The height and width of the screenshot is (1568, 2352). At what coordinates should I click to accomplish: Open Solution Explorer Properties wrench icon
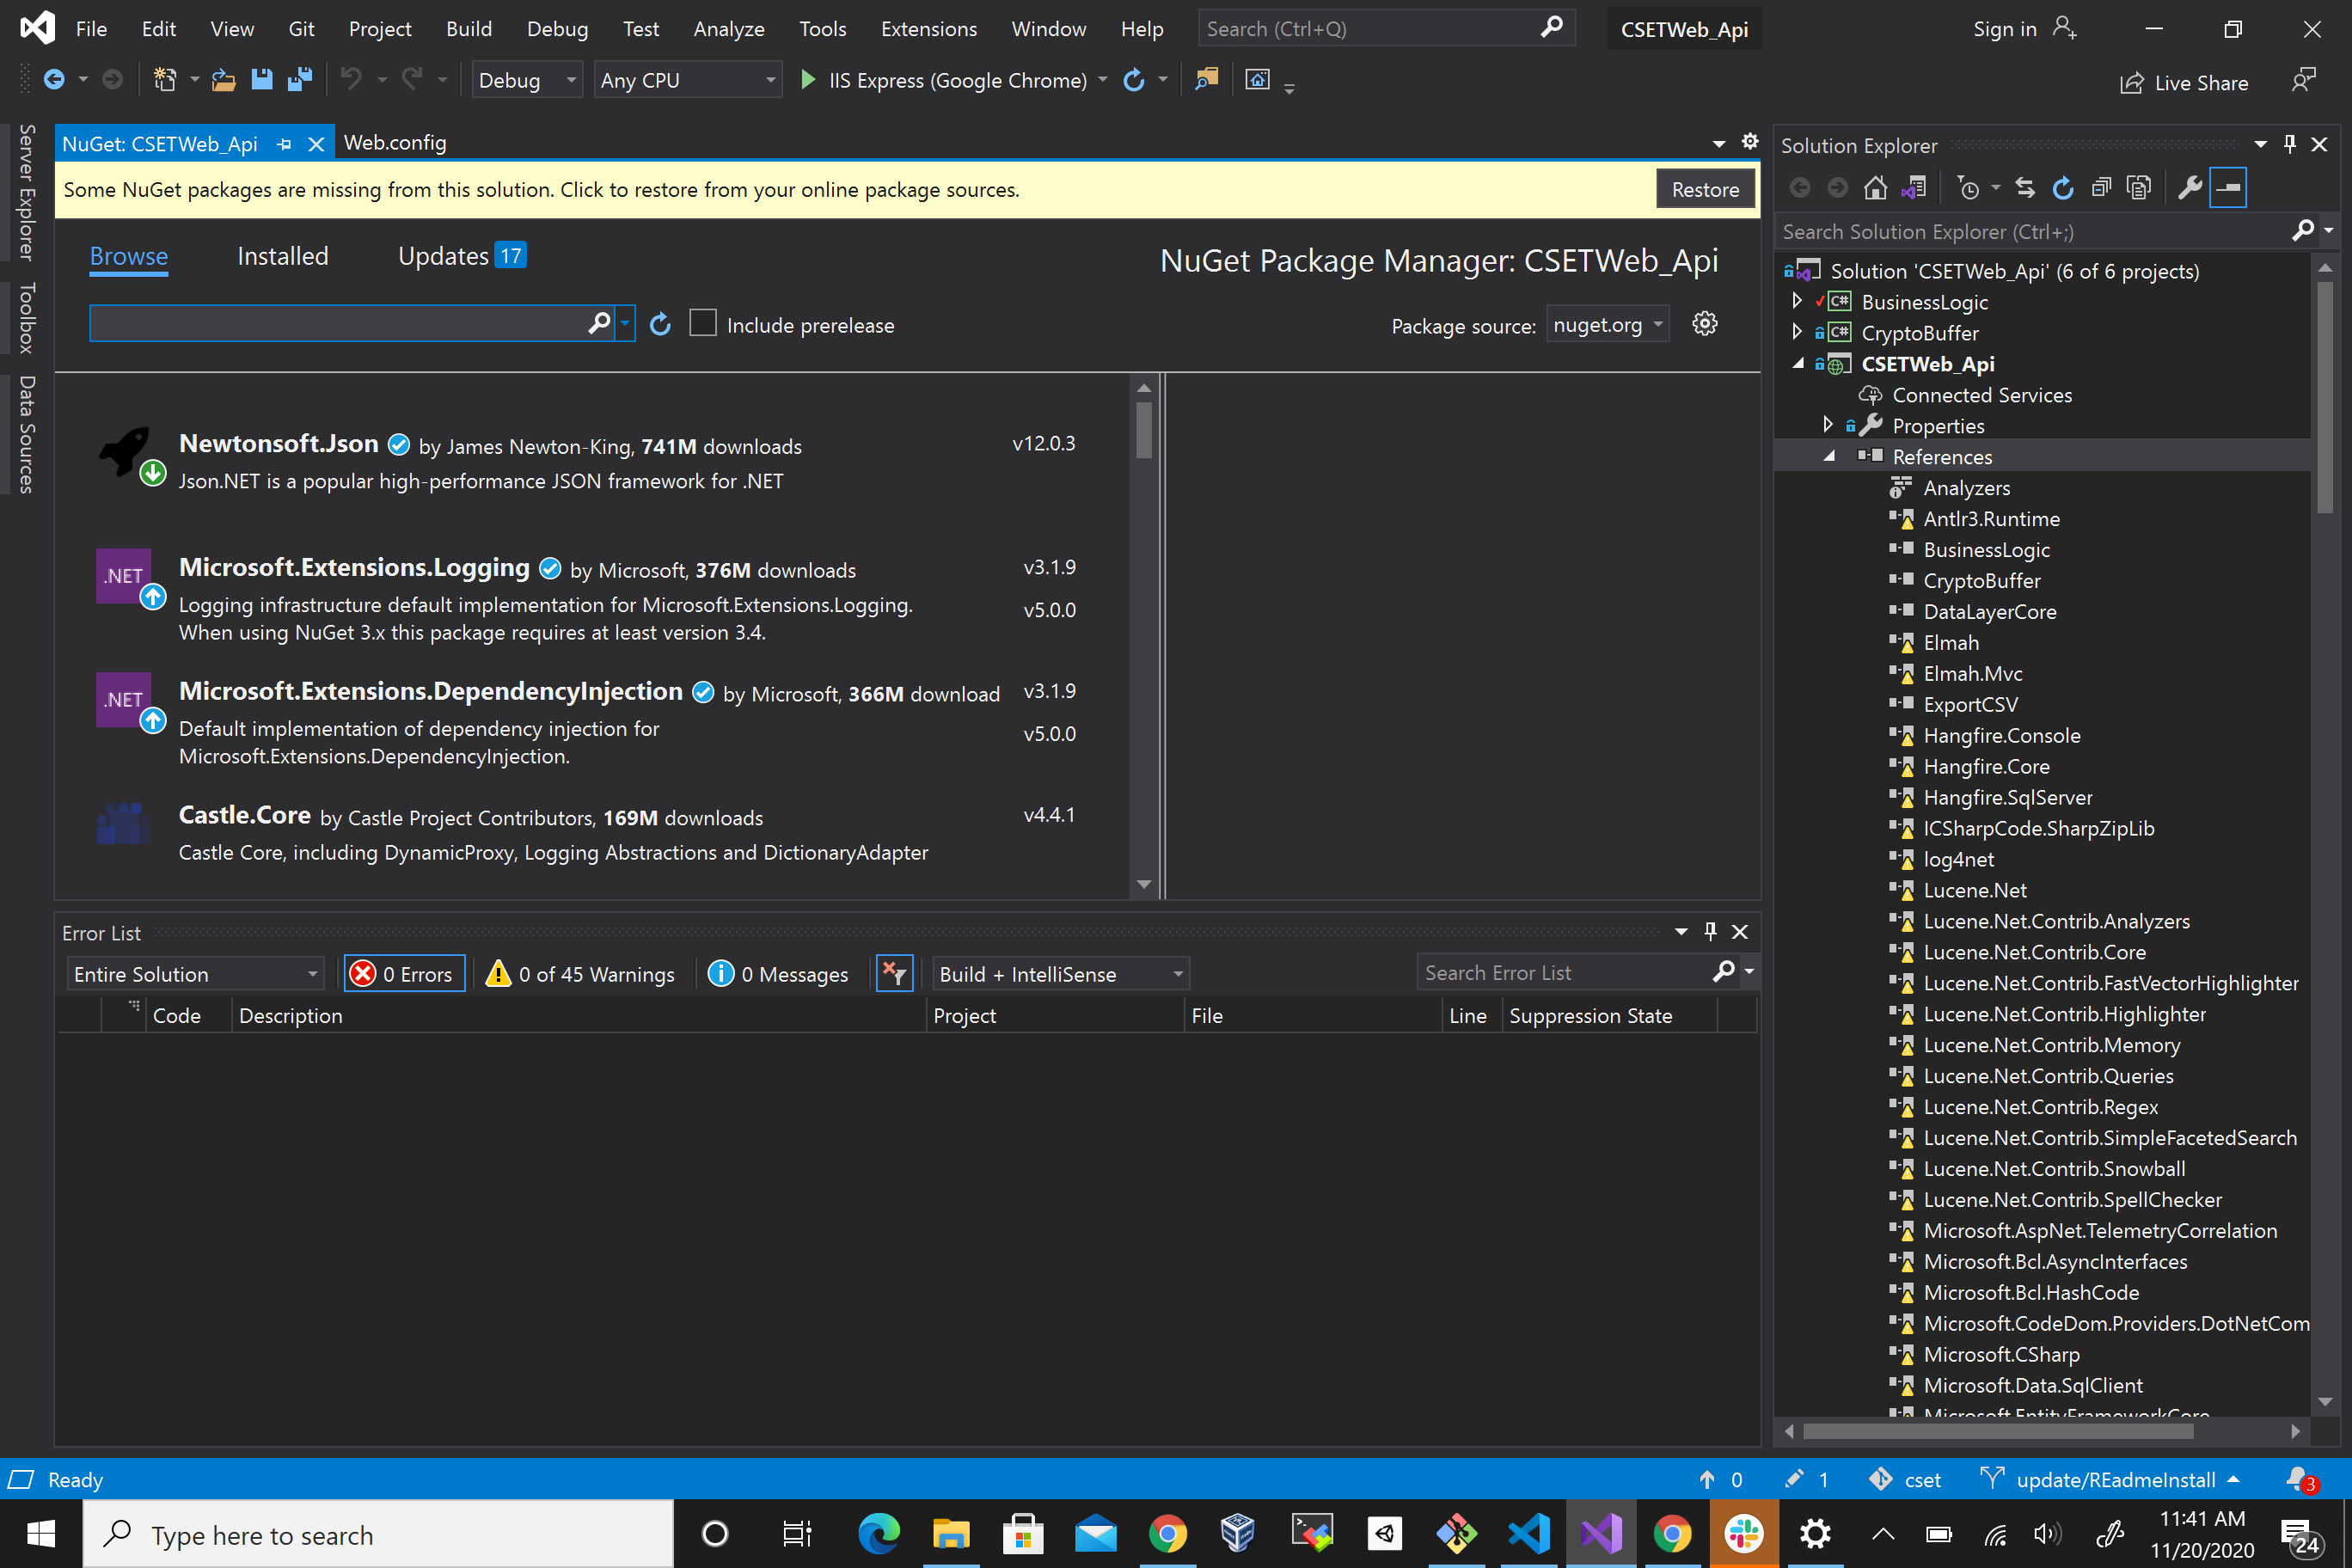click(x=2190, y=188)
